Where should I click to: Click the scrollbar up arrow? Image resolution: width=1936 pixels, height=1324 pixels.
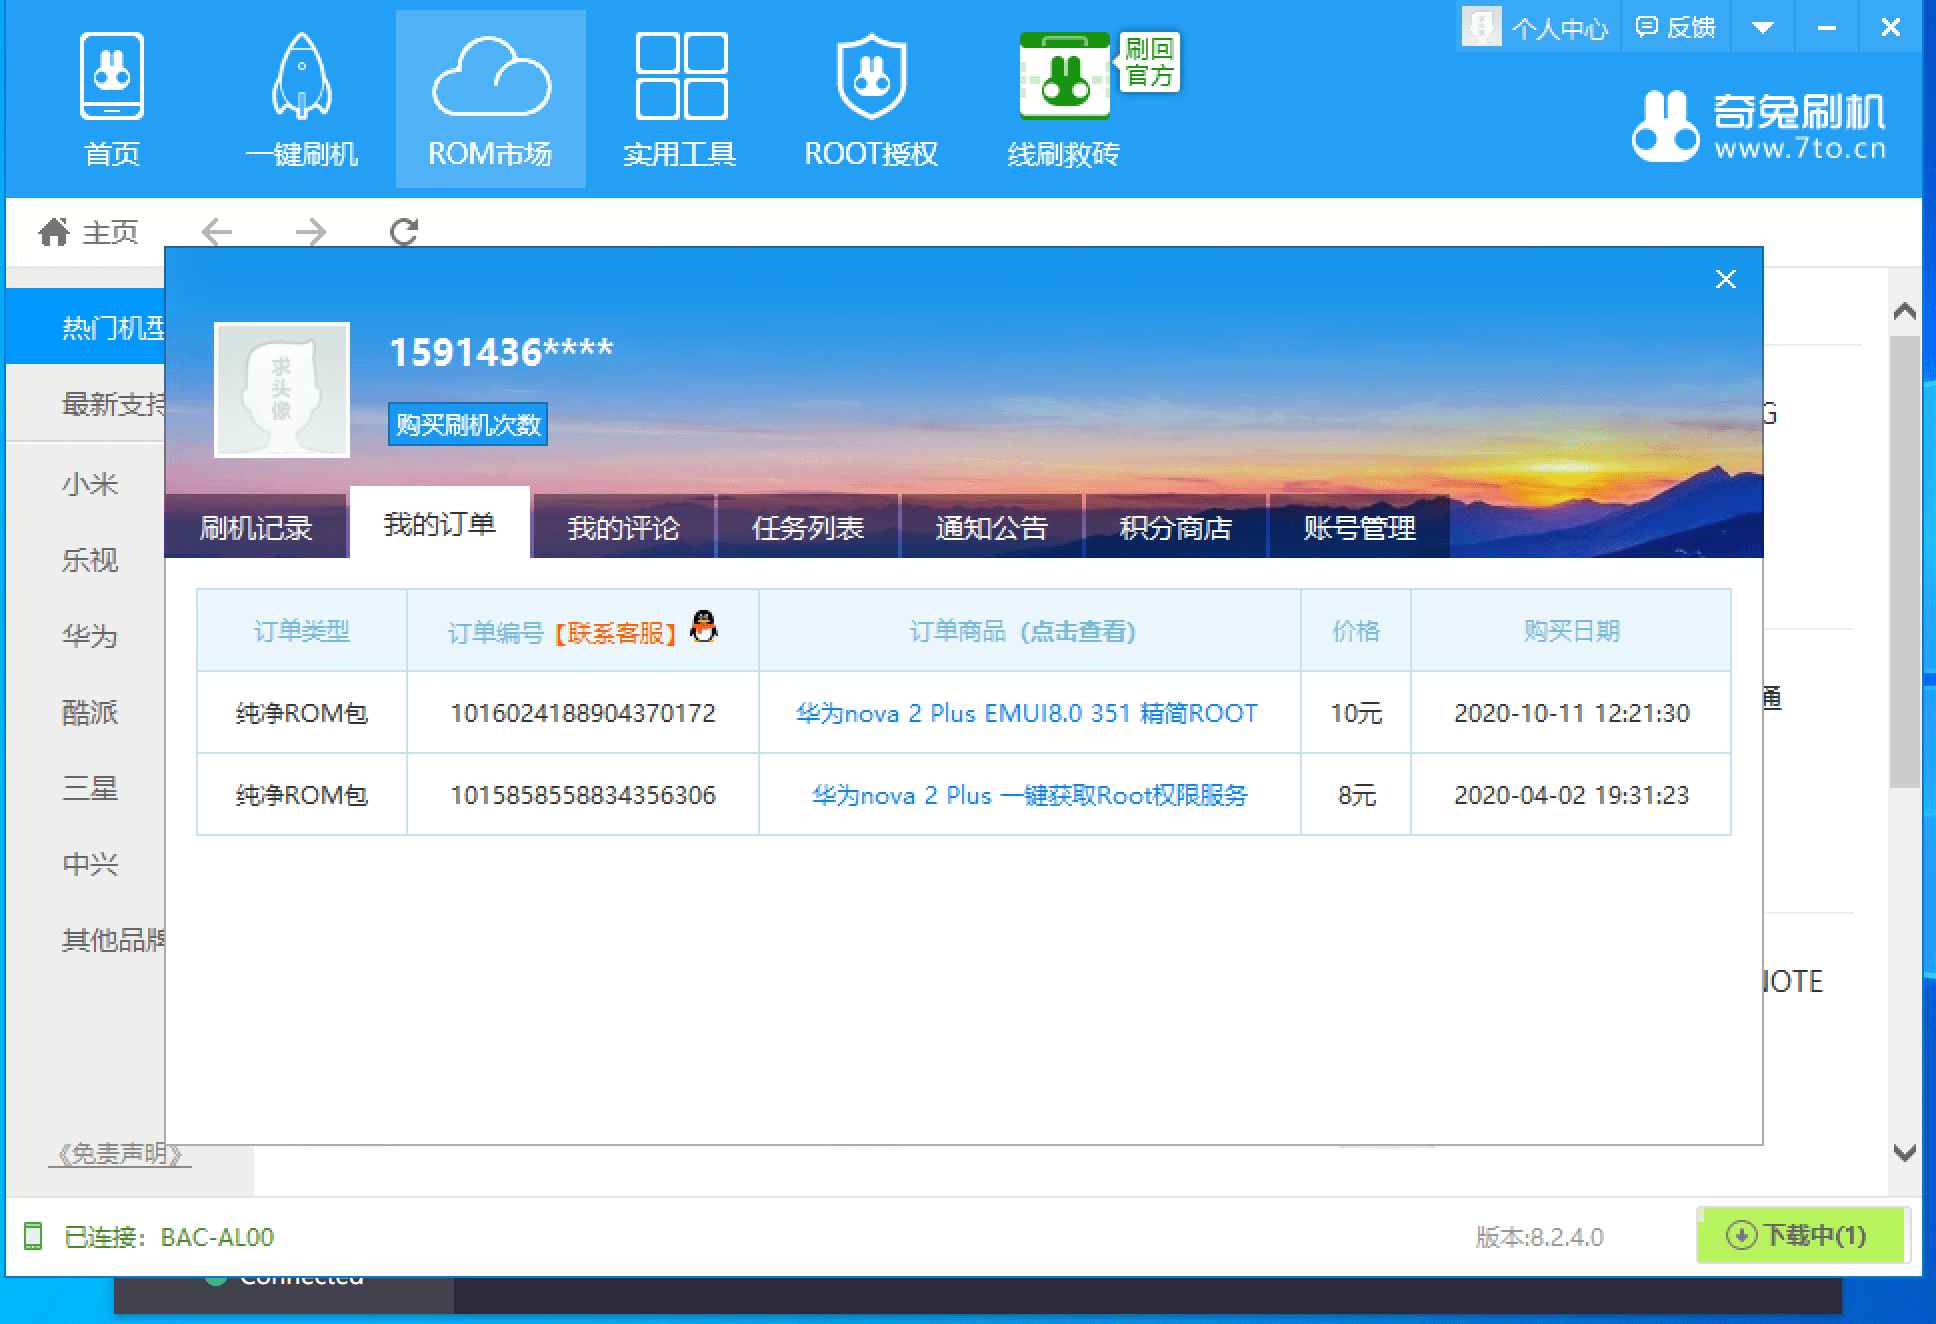pos(1905,312)
